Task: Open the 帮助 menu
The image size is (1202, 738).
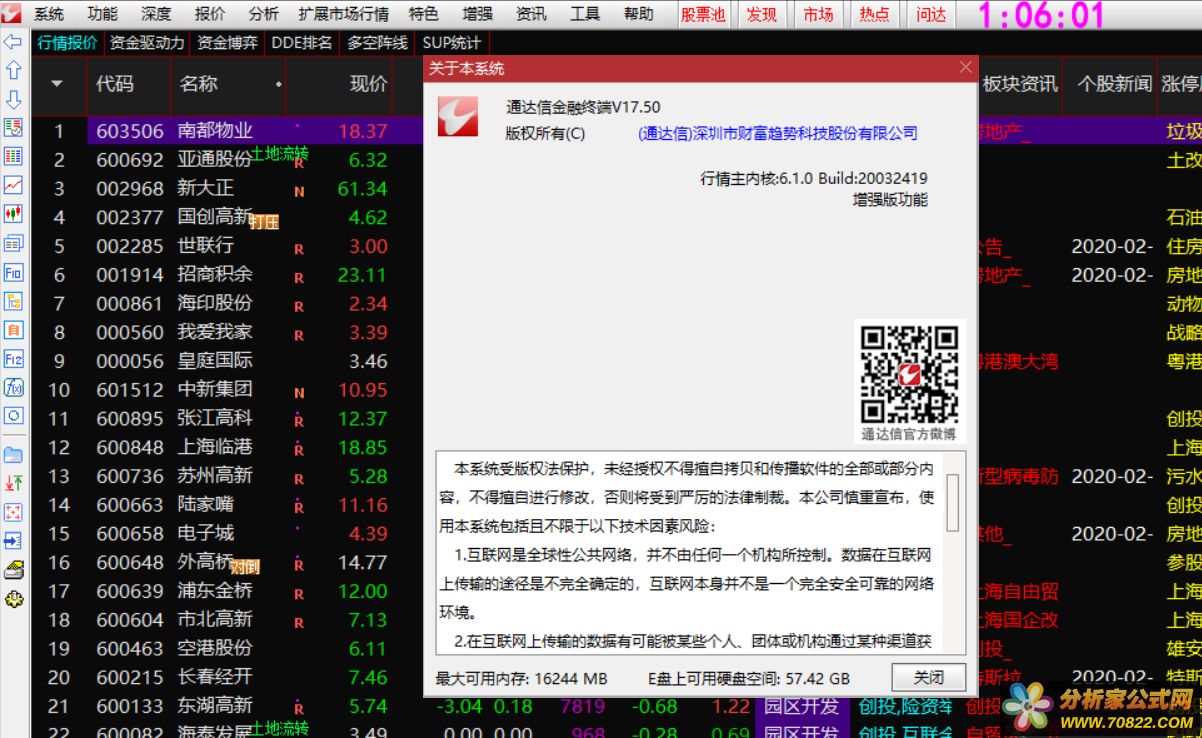Action: pyautogui.click(x=639, y=14)
